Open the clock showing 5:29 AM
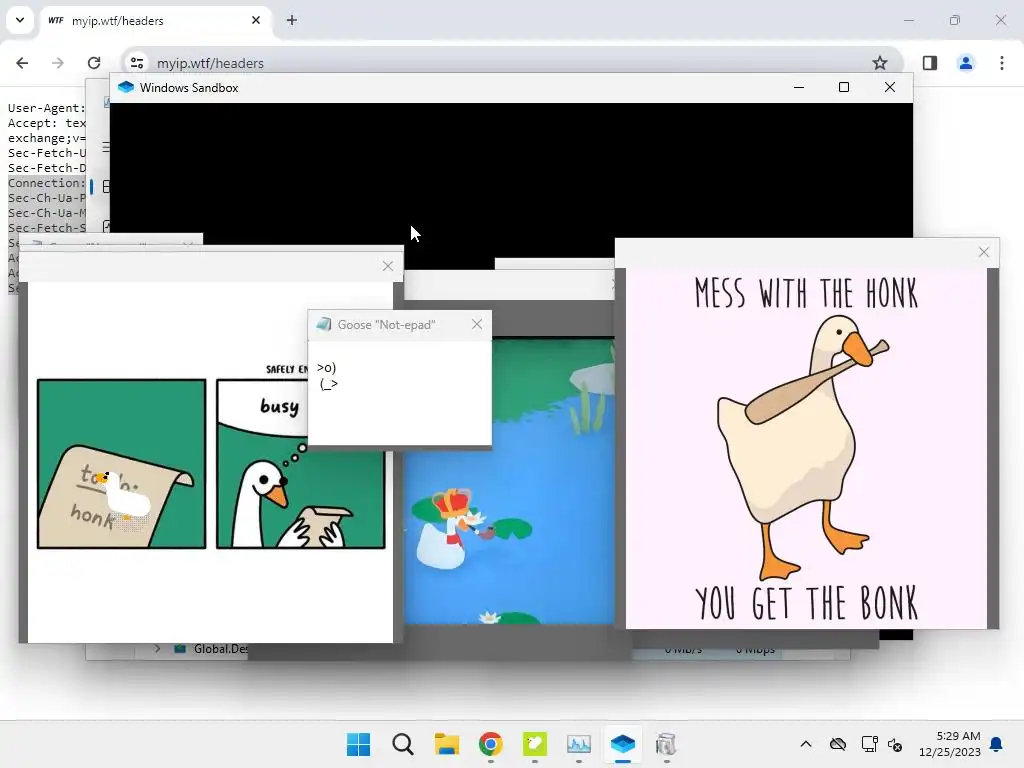 pos(950,744)
